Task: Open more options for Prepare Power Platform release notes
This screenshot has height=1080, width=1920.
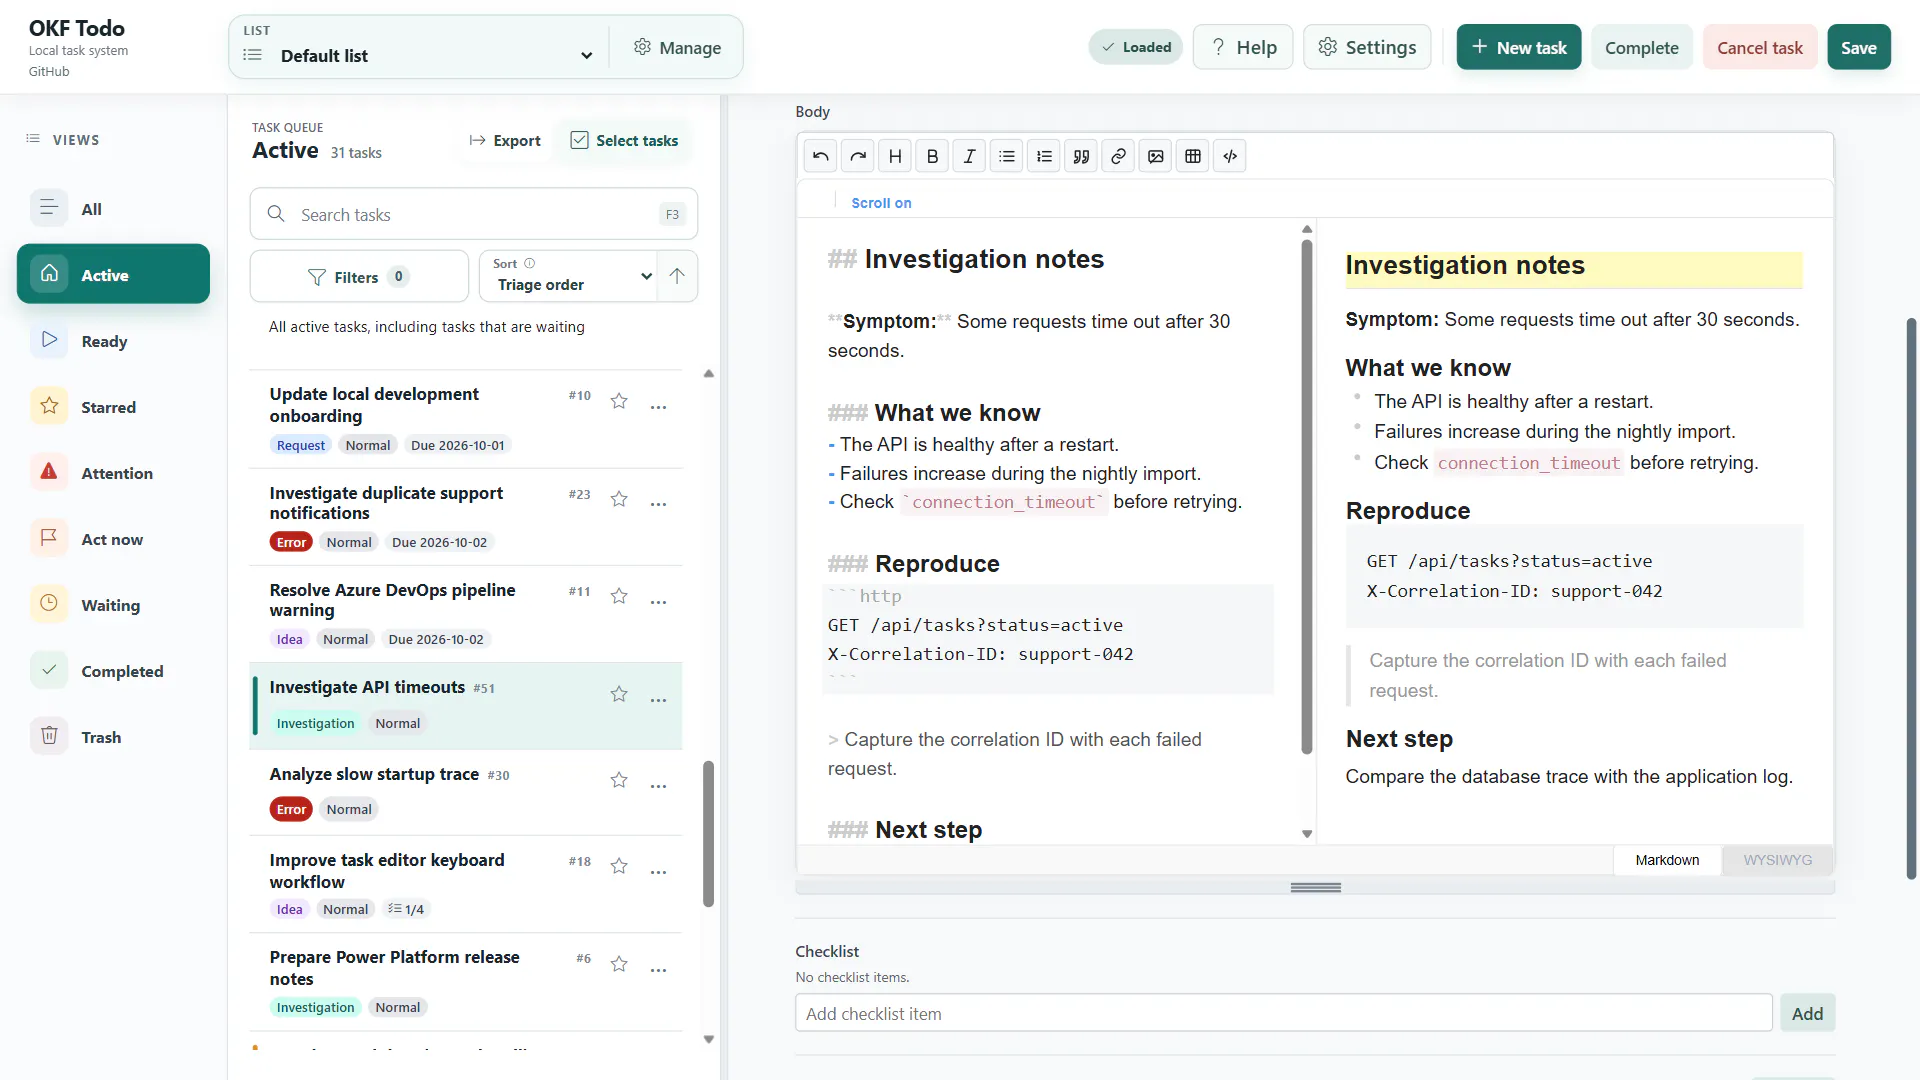Action: point(658,971)
